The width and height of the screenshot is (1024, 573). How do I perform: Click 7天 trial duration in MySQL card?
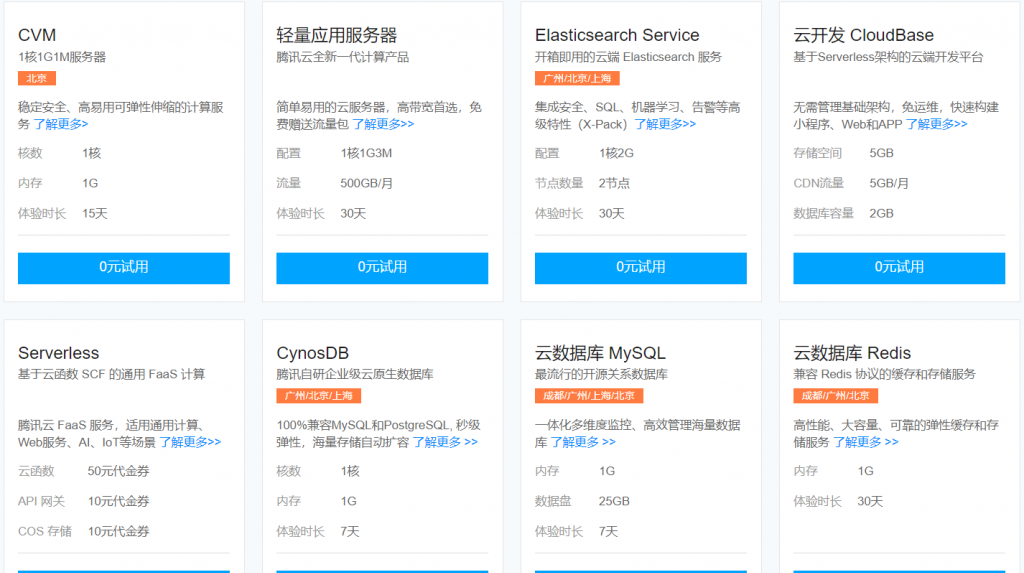(x=609, y=531)
